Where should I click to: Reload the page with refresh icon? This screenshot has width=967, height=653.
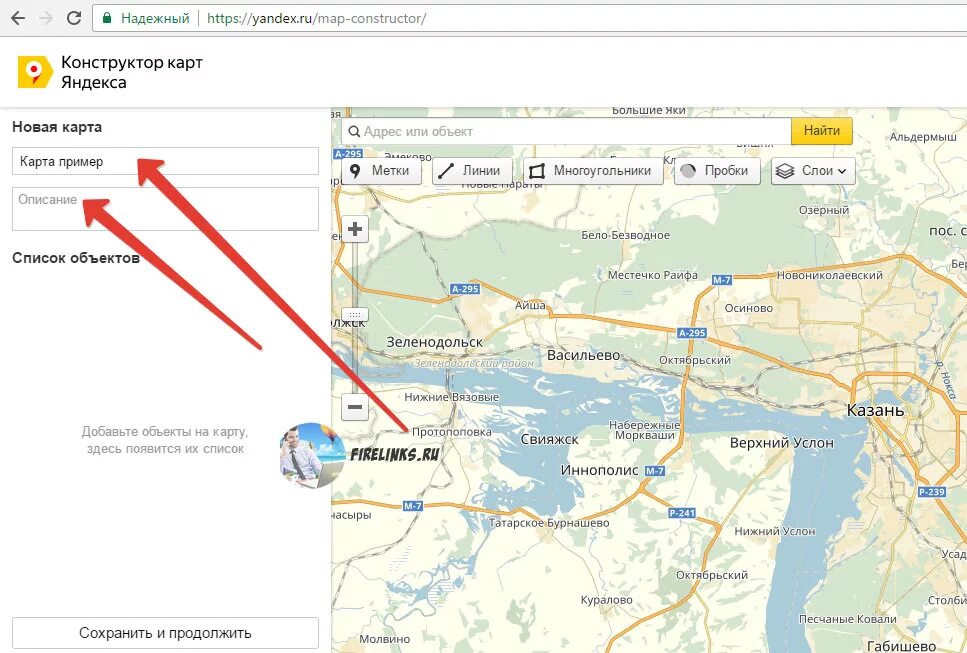74,18
